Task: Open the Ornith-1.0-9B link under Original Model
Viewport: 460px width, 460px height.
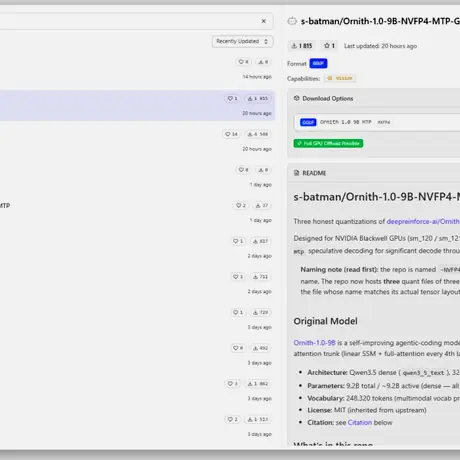Action: 314,343
